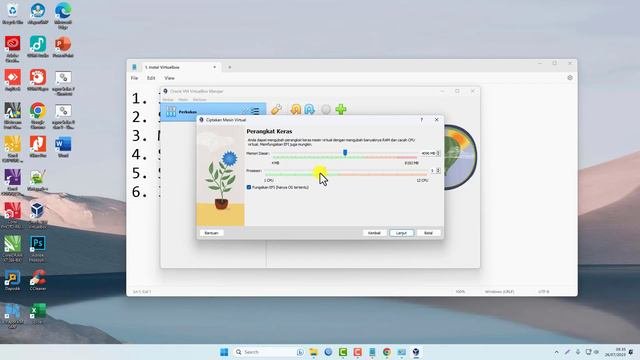Click the Batal button to cancel
This screenshot has height=360, width=640.
(x=428, y=233)
